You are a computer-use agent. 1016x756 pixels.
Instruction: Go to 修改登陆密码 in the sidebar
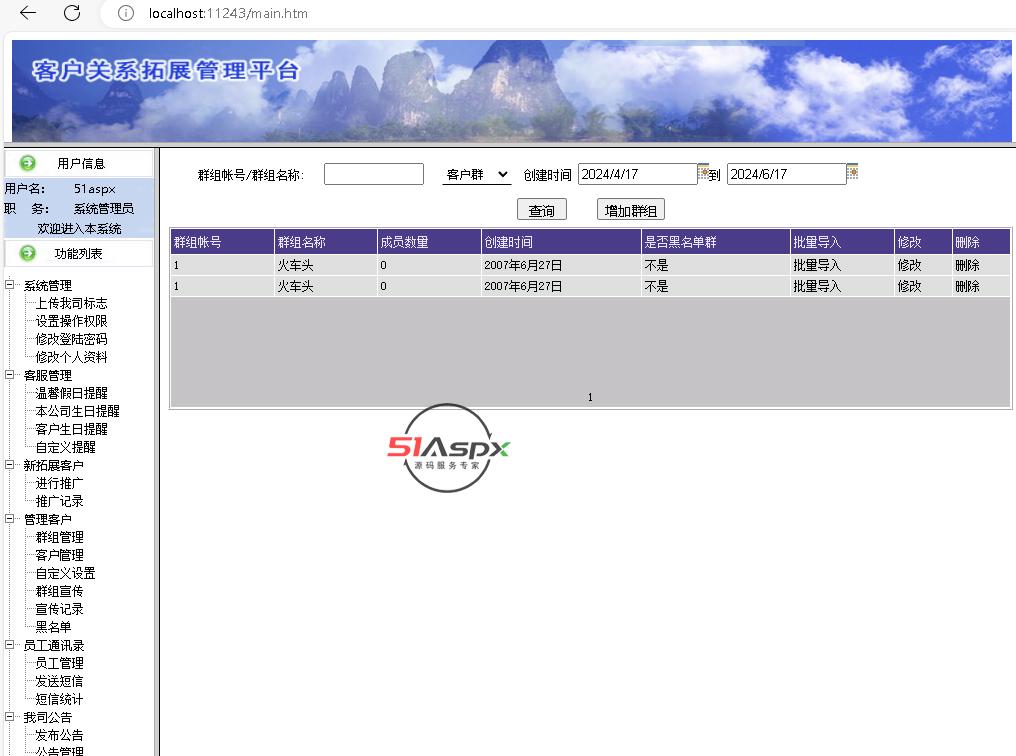tap(72, 339)
